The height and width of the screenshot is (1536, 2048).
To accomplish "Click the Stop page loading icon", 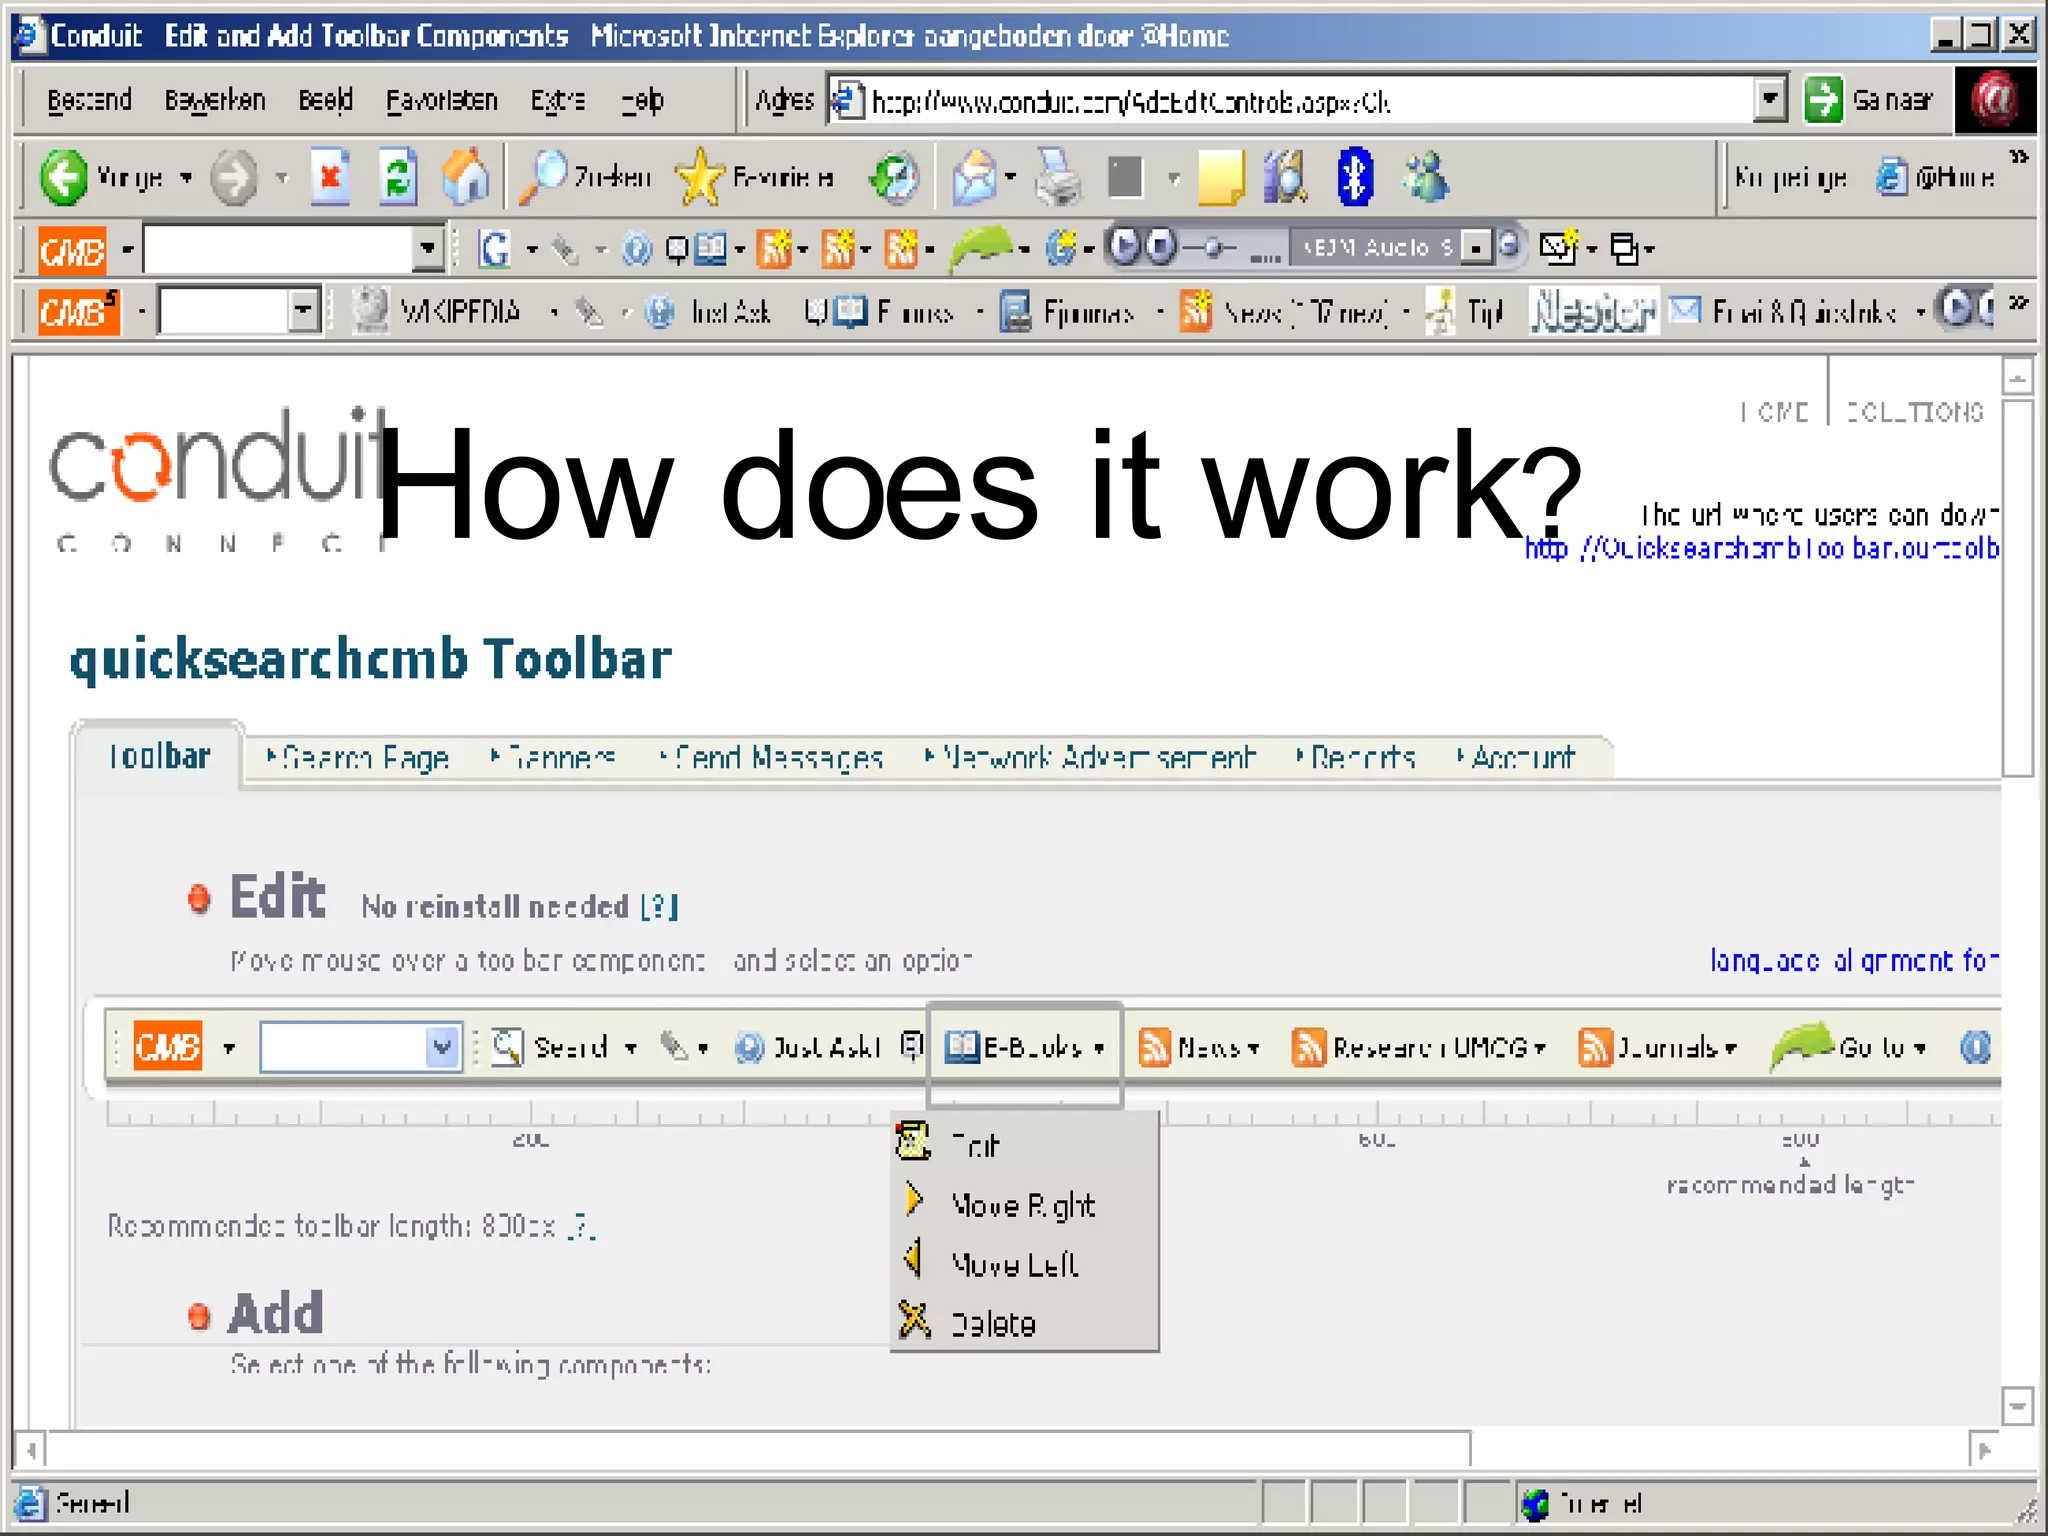I will (330, 177).
